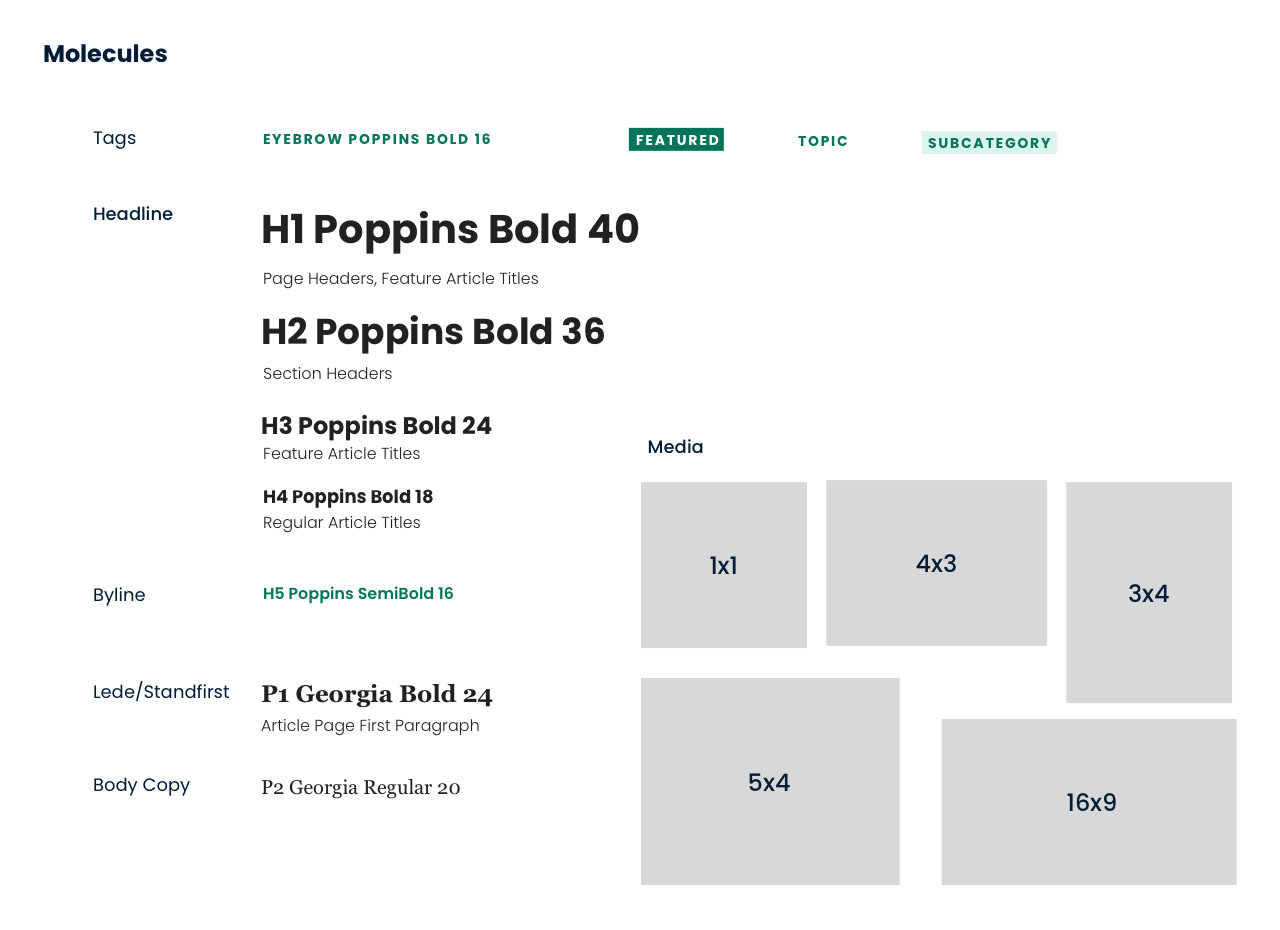Click the H2 Poppins Bold 36 headline
This screenshot has height=930, width=1280.
pyautogui.click(x=433, y=332)
